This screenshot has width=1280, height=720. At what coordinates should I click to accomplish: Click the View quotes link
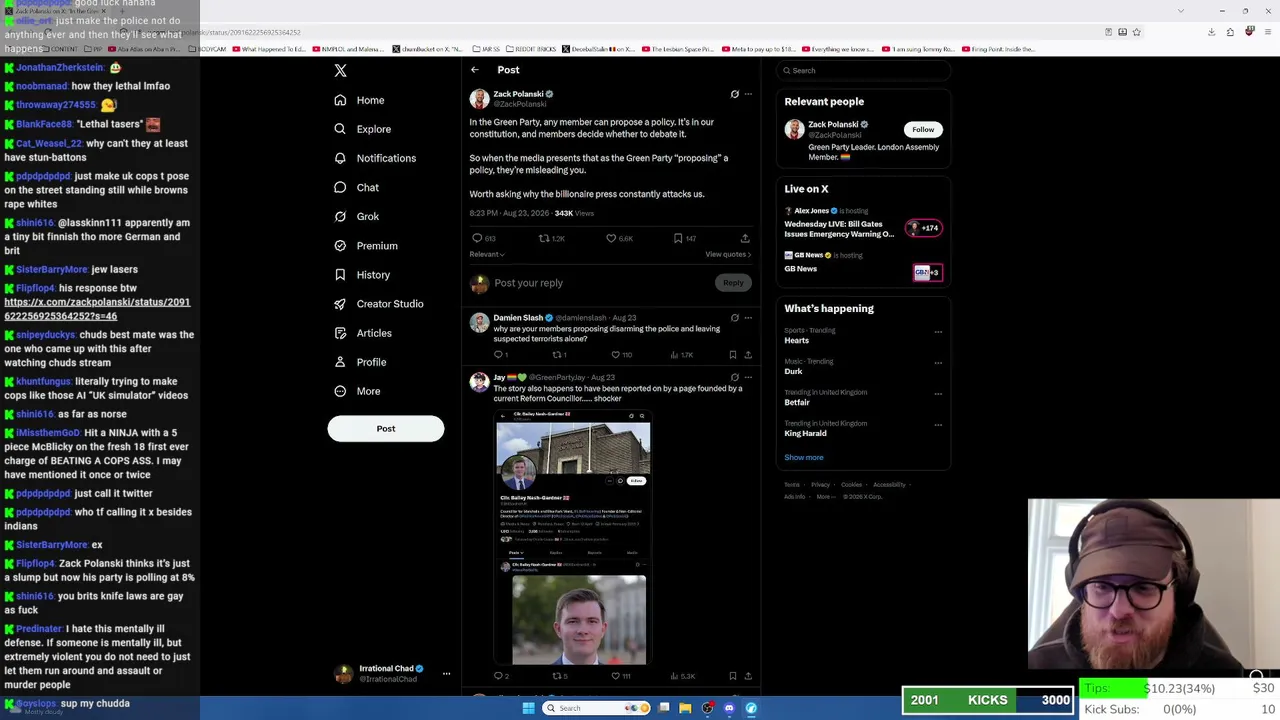tap(728, 254)
